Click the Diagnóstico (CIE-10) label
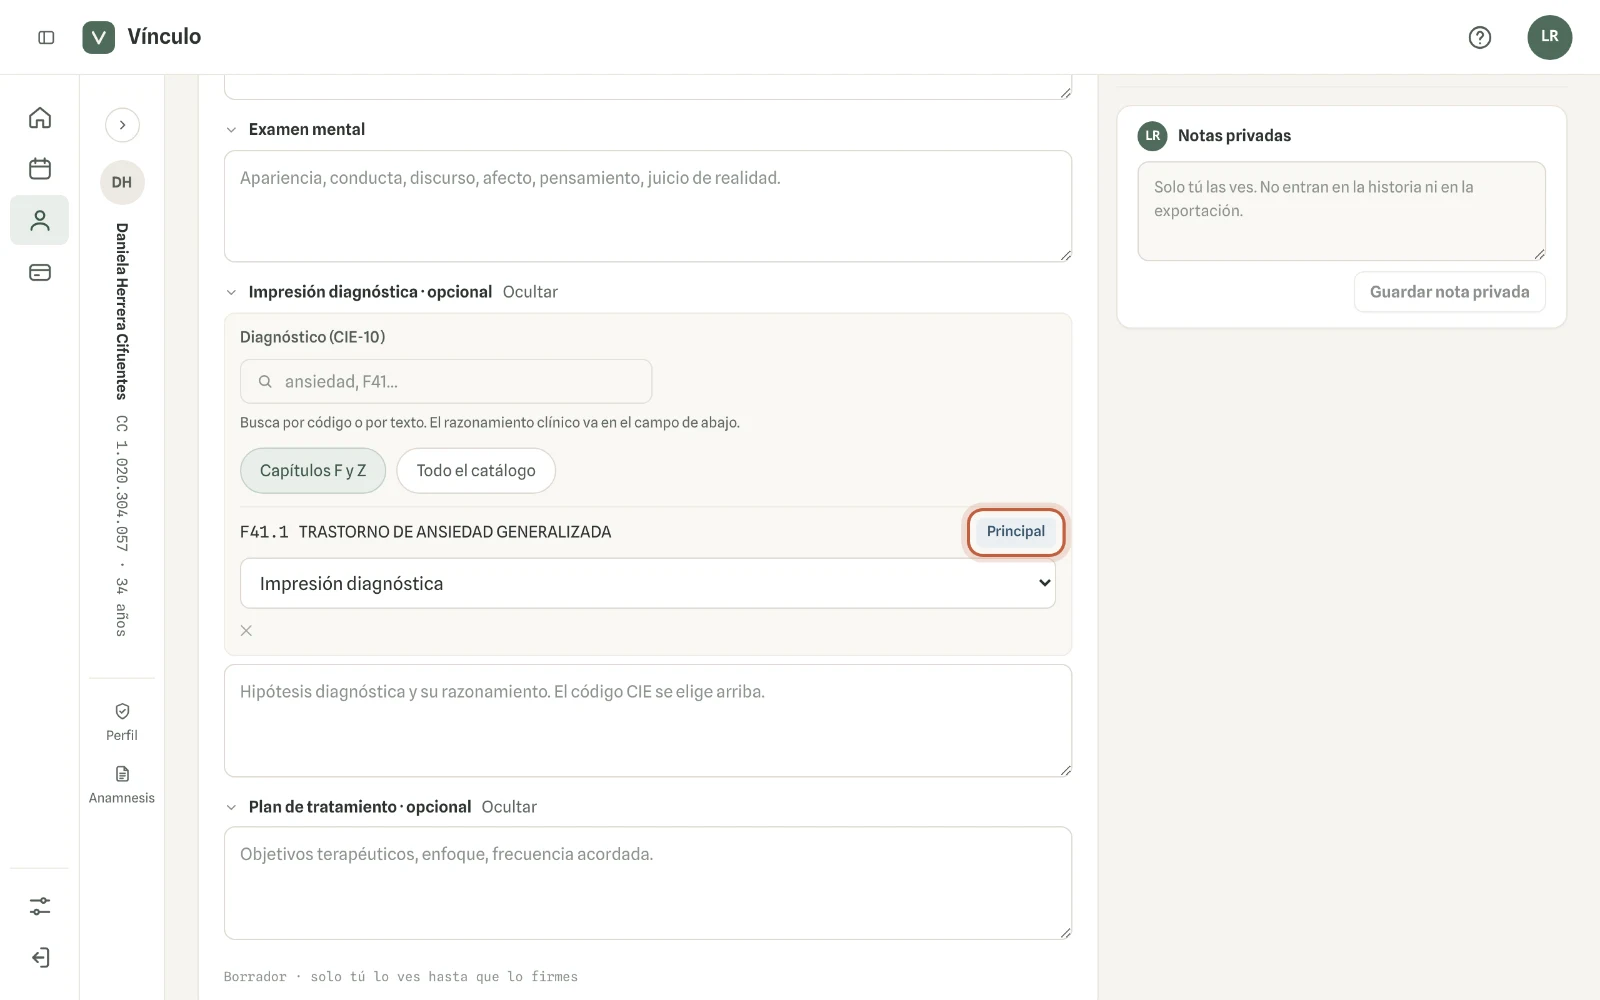 click(312, 337)
